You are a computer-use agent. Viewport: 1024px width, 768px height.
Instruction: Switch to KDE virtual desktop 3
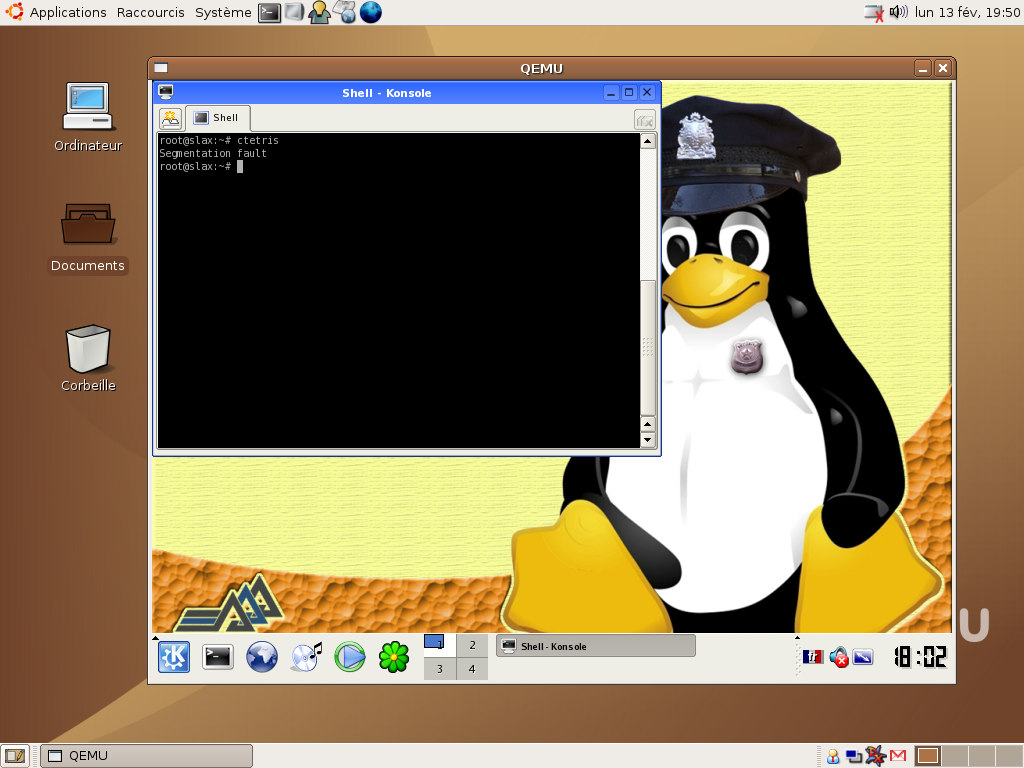pyautogui.click(x=440, y=669)
